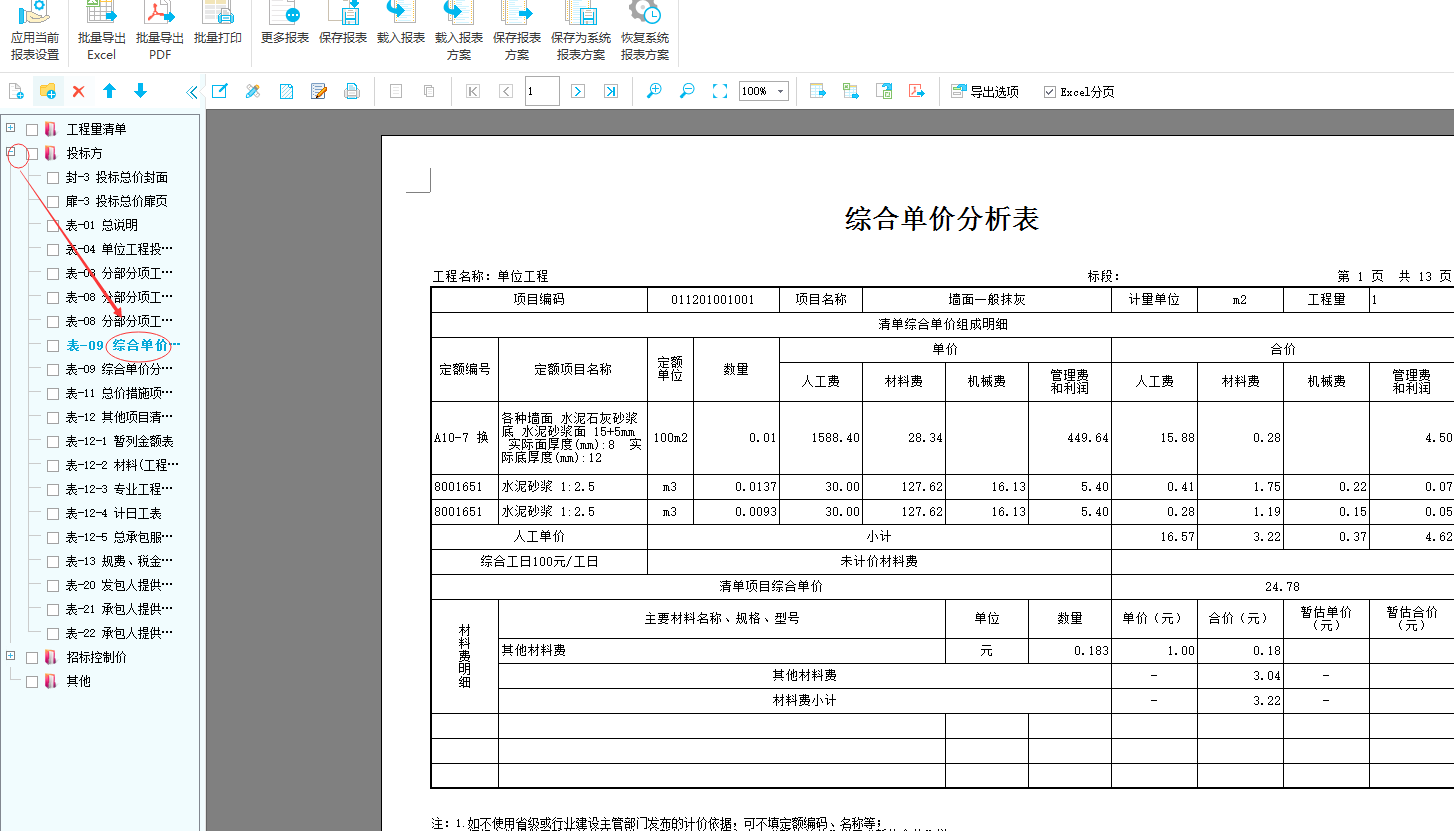Click the 应用当前报表设置 ribbon button
1454x831 pixels.
pos(35,32)
